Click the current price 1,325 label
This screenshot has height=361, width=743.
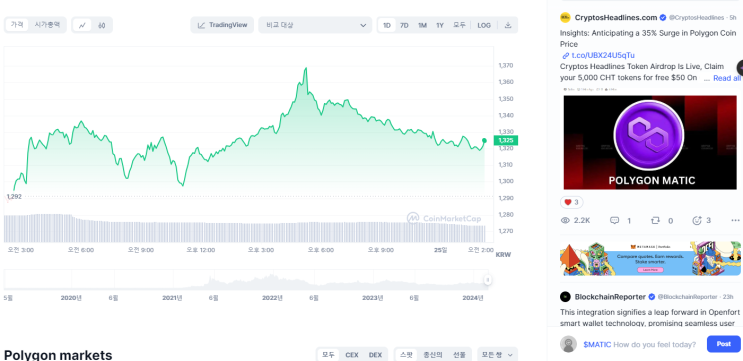(506, 140)
